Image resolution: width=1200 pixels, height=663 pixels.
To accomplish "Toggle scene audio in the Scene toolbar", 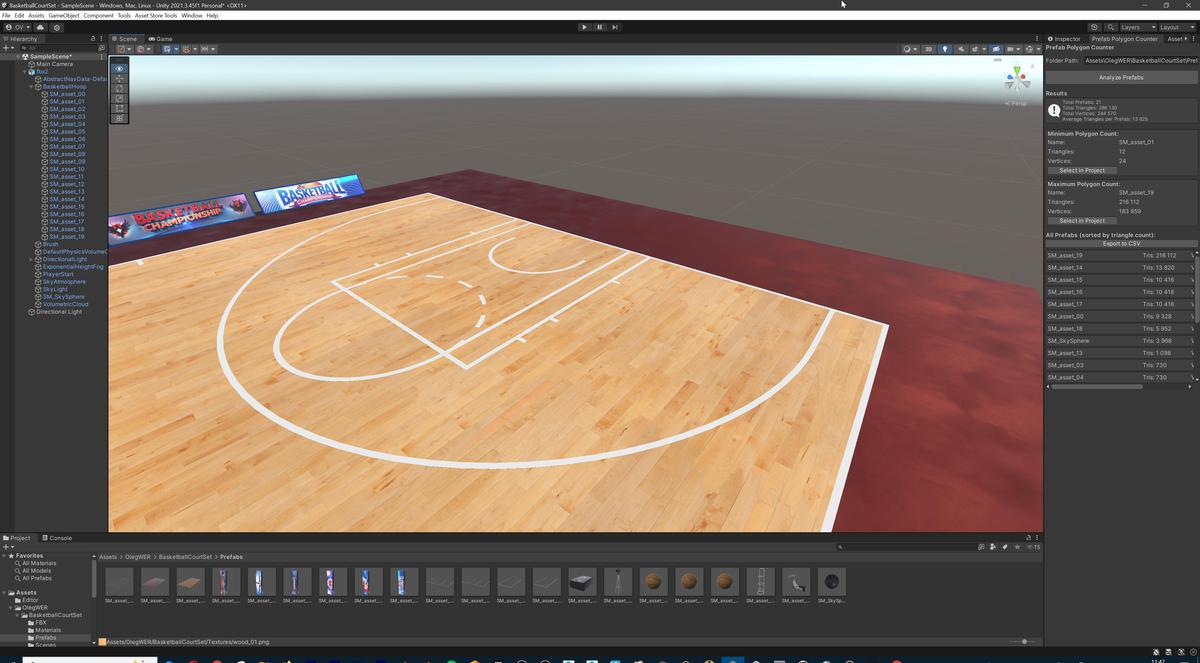I will 962,49.
